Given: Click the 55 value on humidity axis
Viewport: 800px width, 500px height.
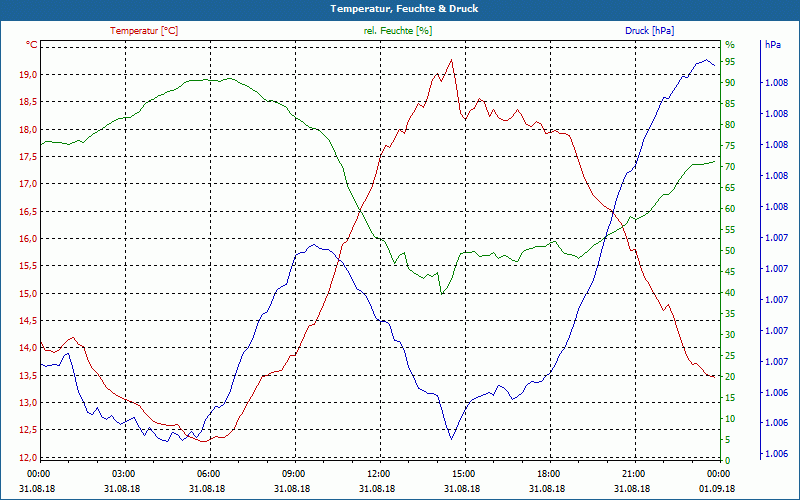Looking at the screenshot, I should pyautogui.click(x=730, y=230).
